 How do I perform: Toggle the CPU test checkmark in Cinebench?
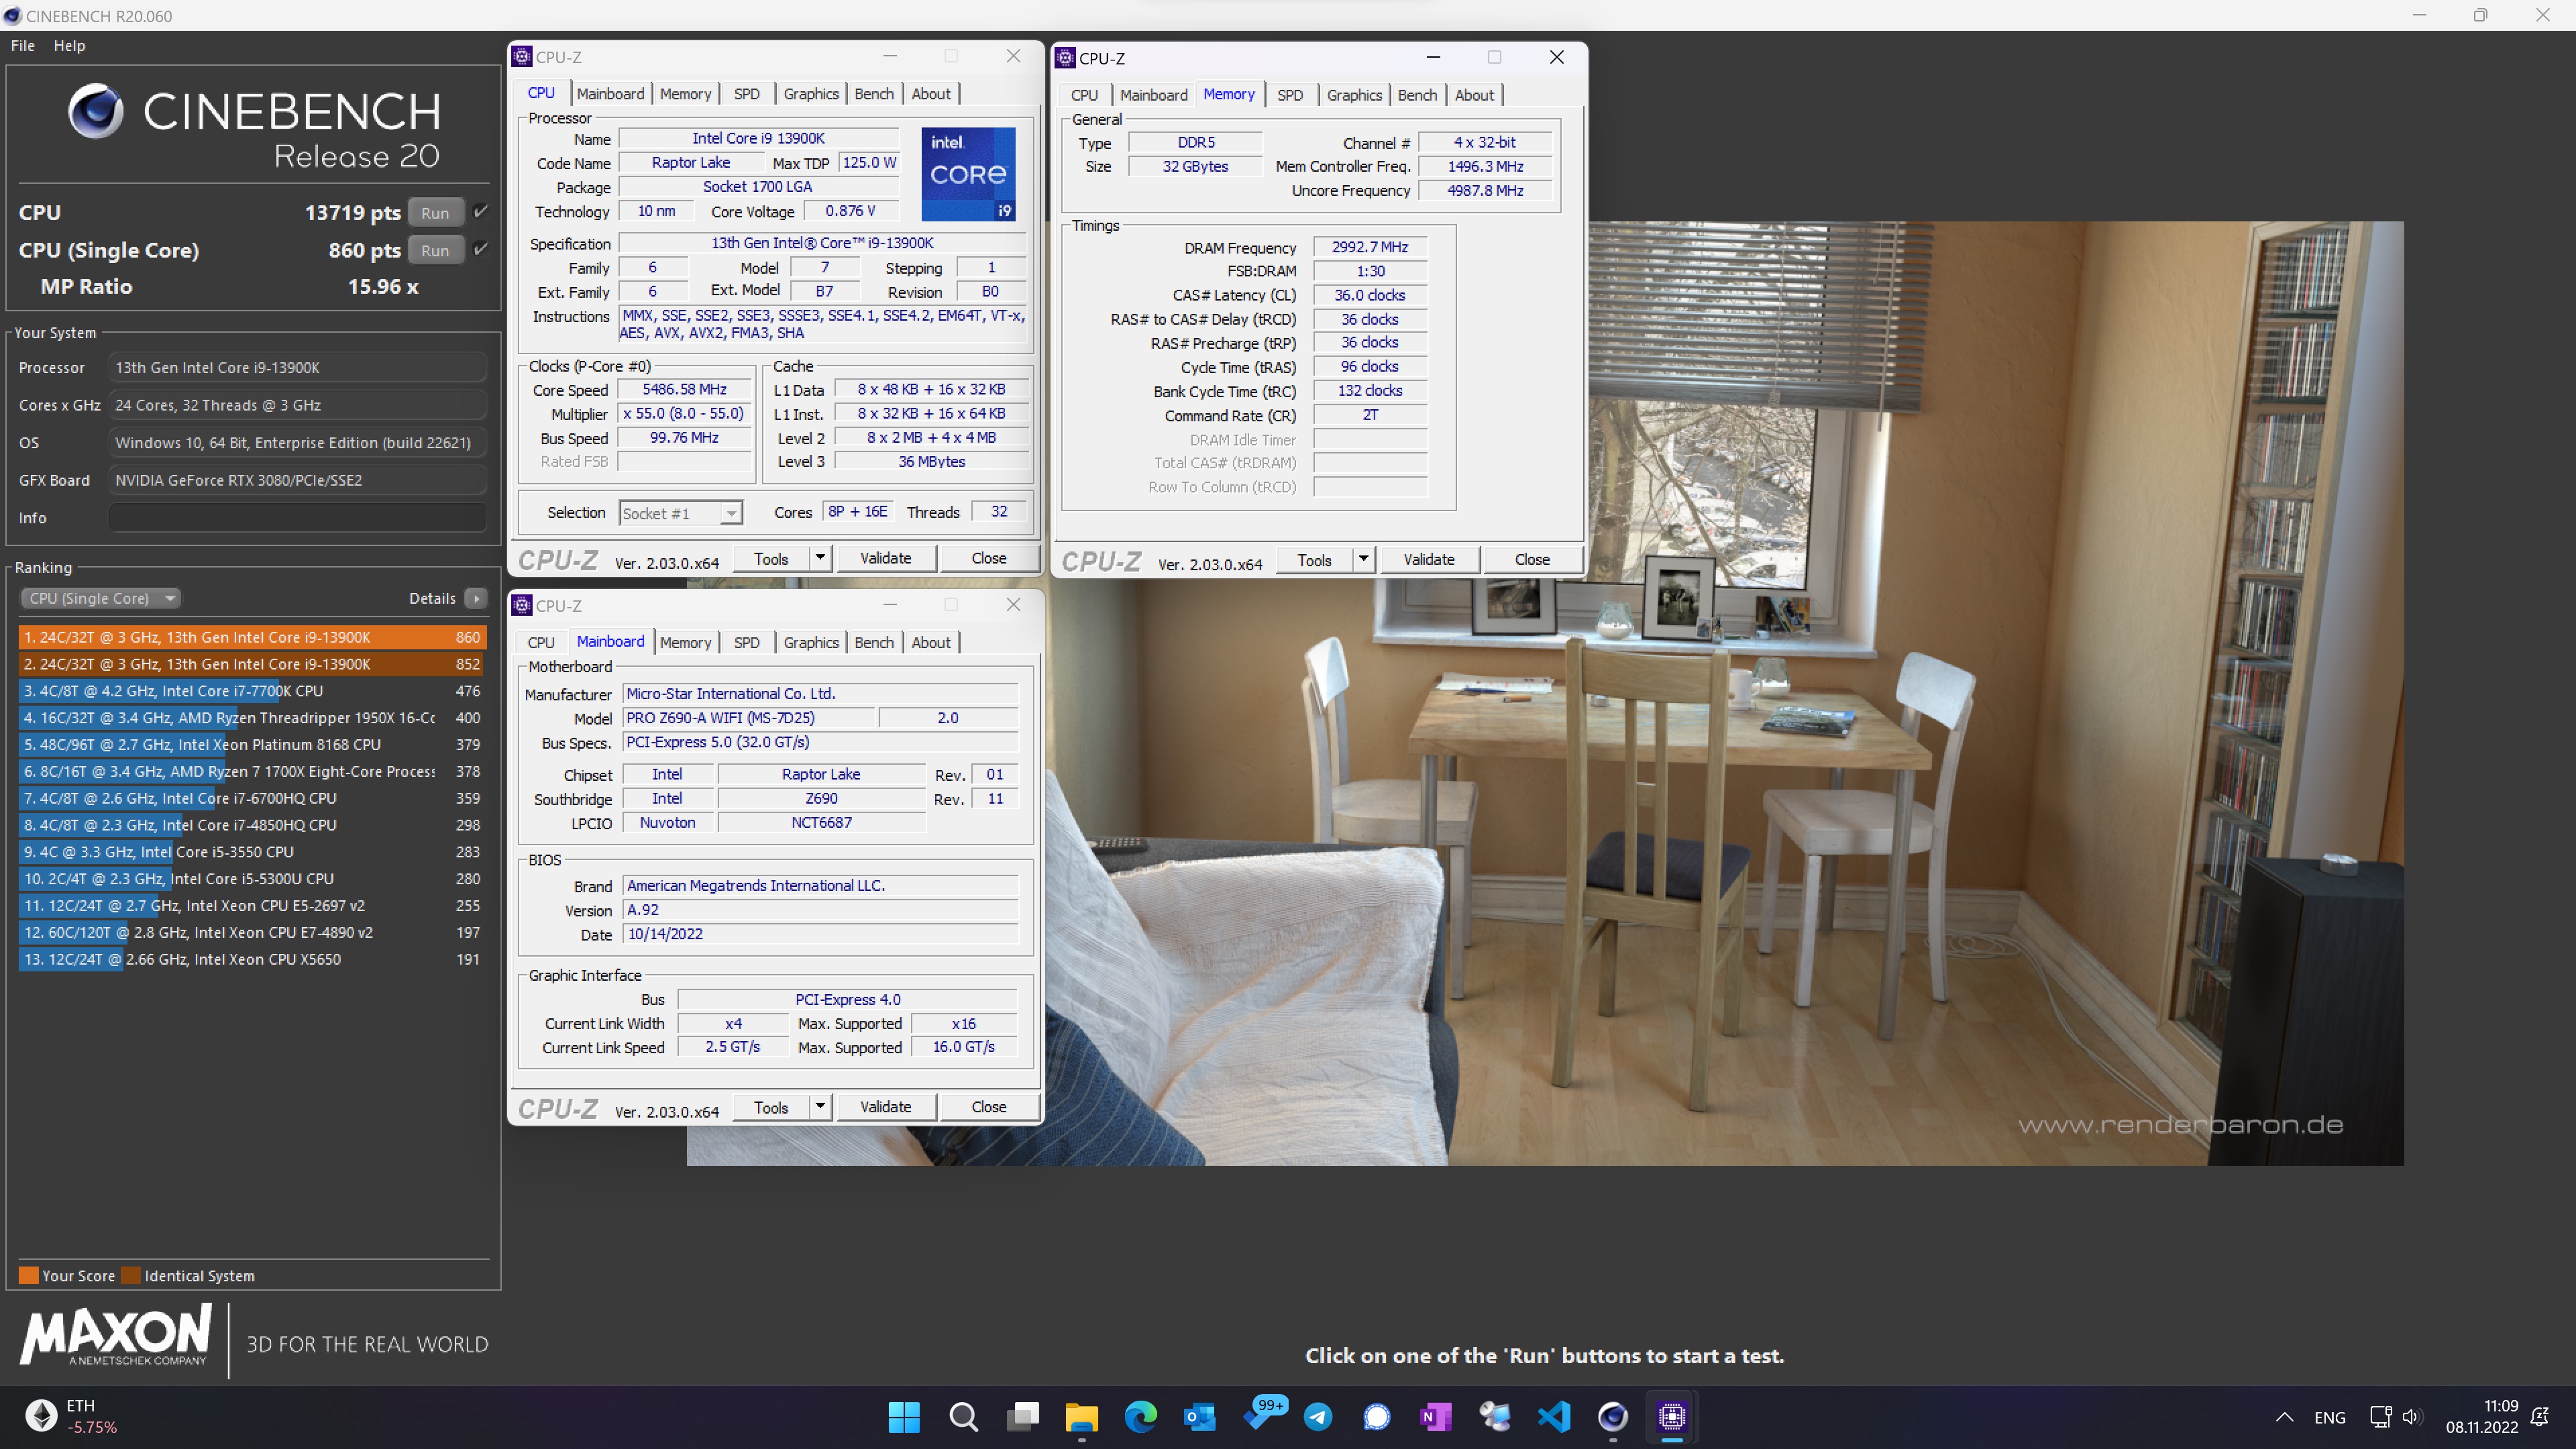coord(481,211)
